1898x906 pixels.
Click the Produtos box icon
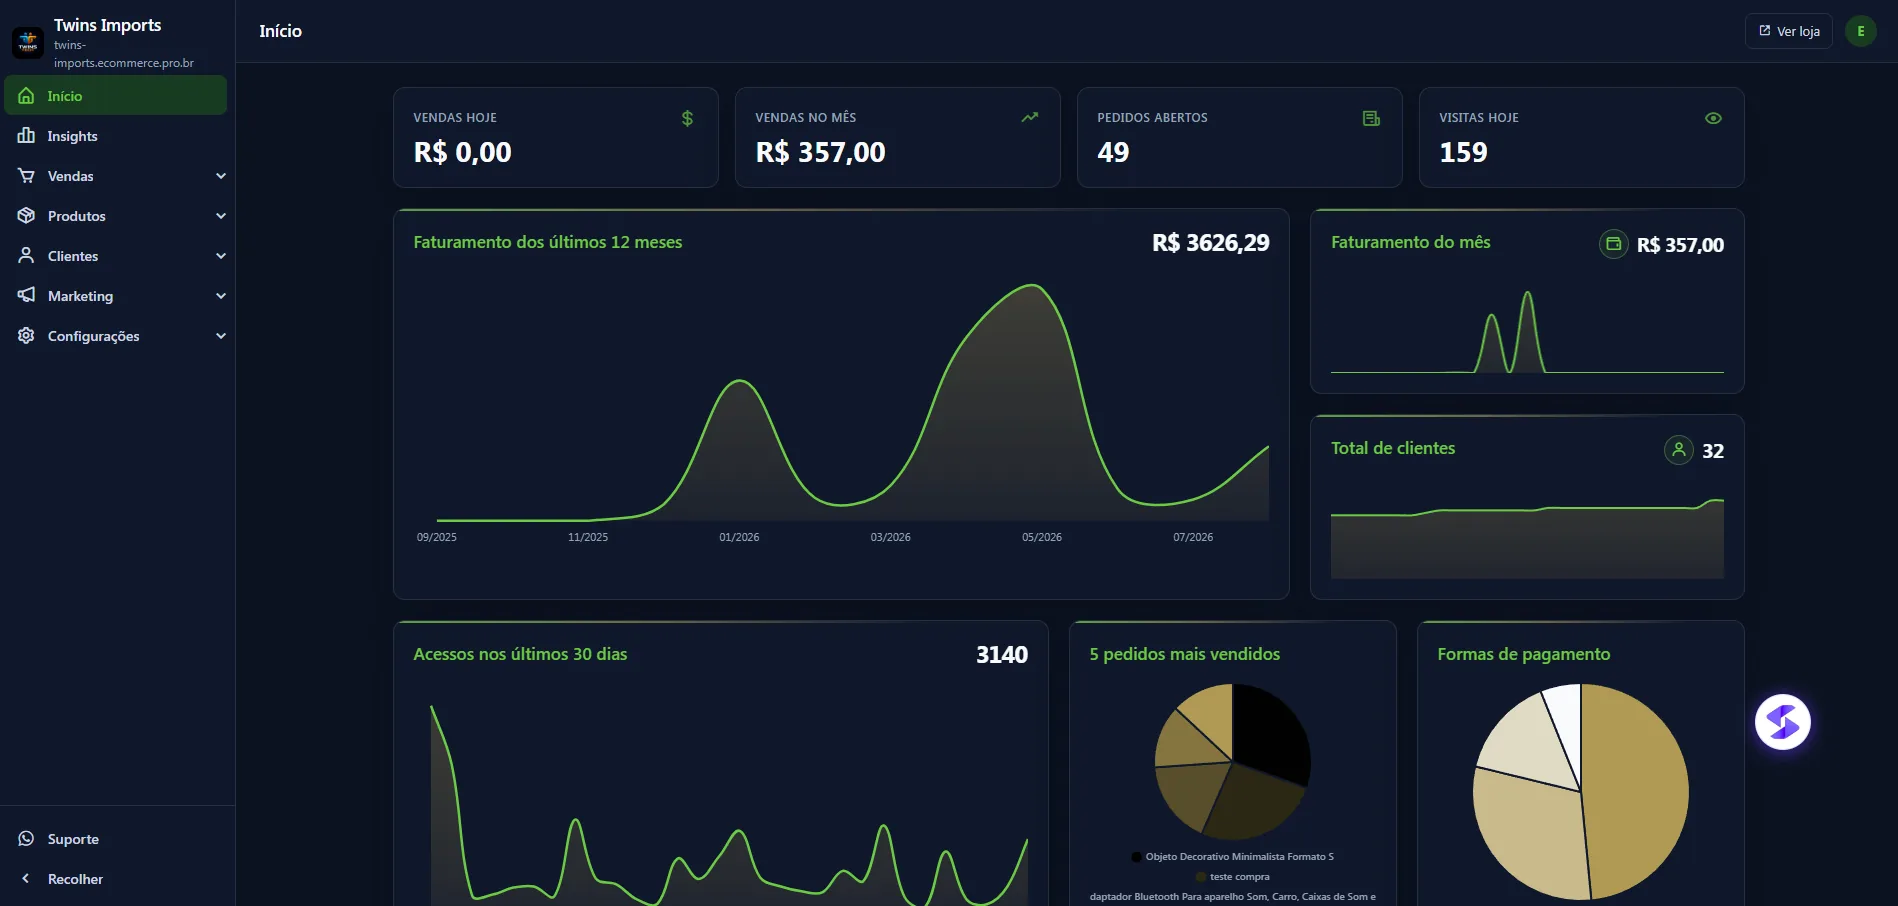click(27, 216)
